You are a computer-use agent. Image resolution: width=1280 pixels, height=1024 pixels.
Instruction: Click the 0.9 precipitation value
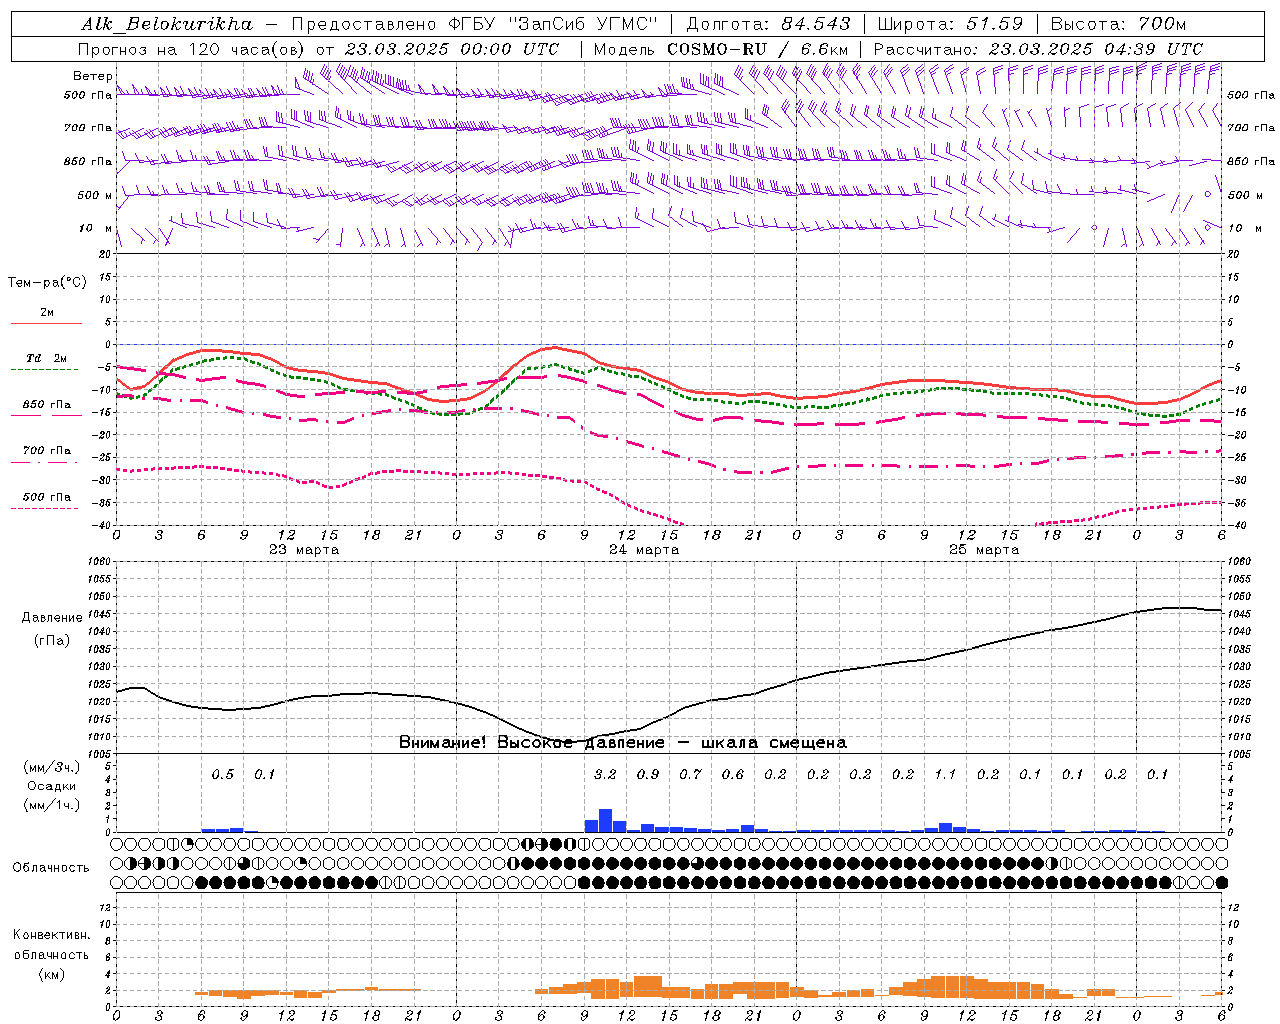[648, 775]
